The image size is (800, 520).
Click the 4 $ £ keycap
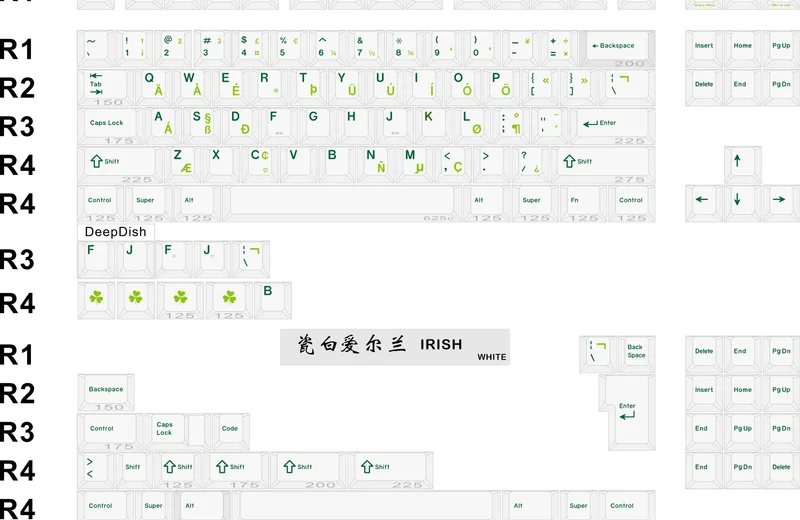point(251,48)
